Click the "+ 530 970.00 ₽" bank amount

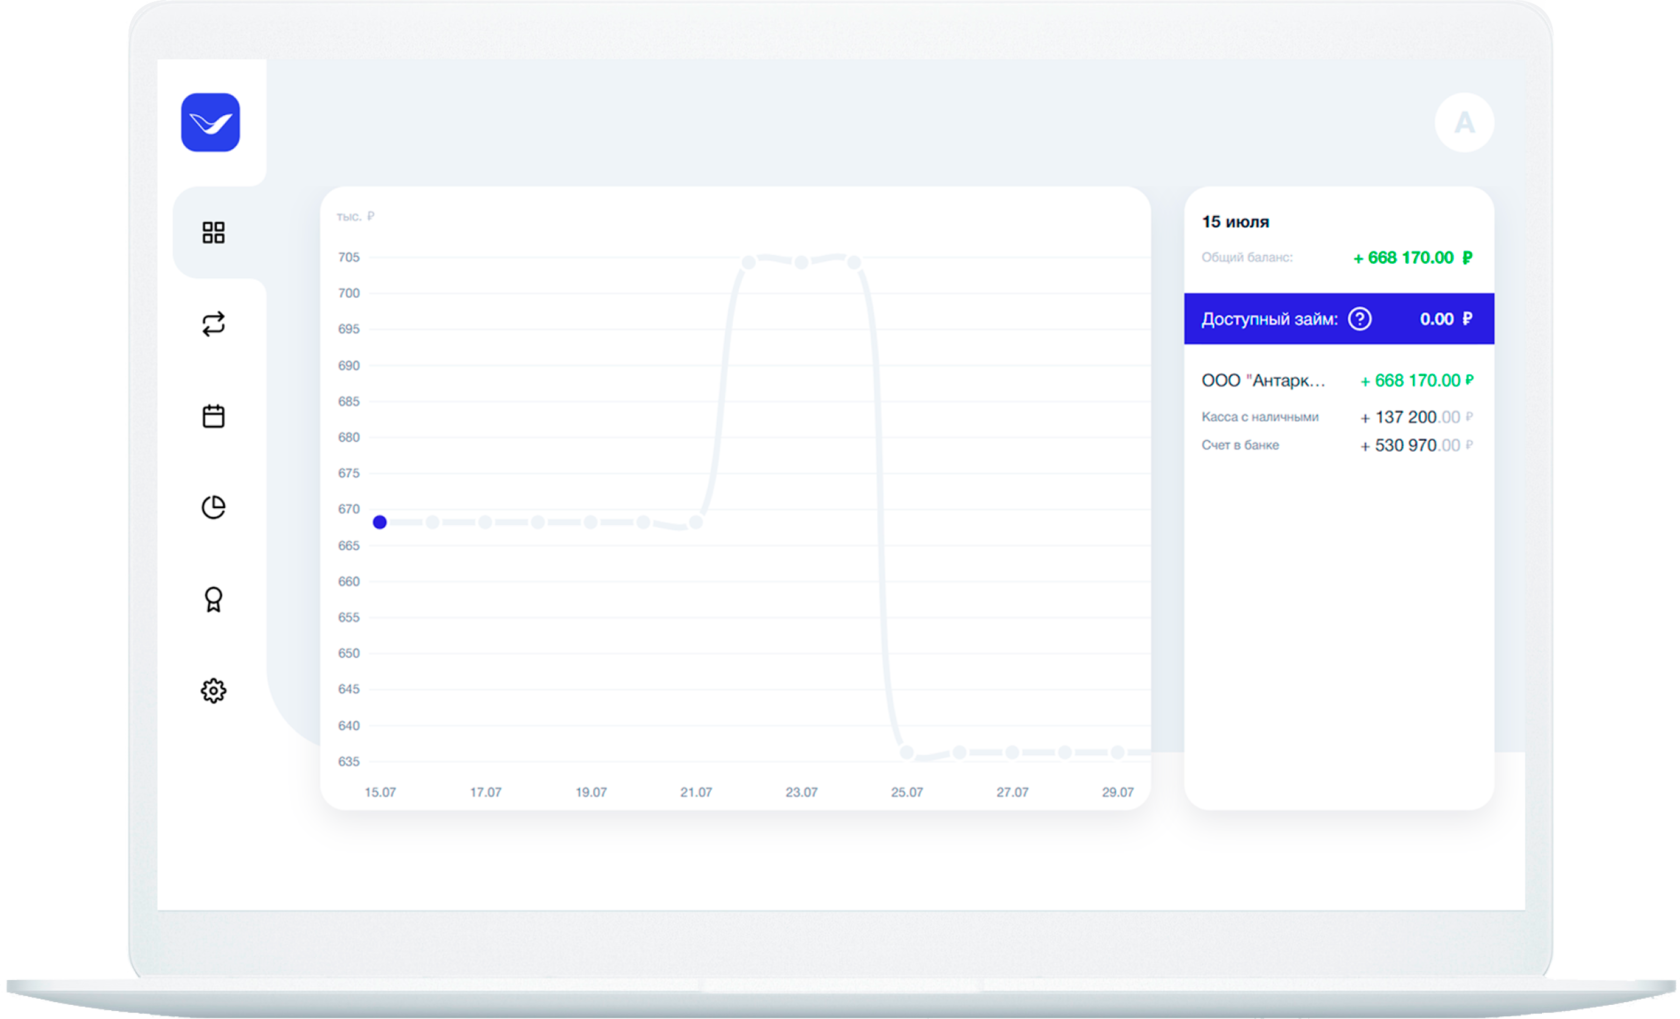coord(1416,446)
